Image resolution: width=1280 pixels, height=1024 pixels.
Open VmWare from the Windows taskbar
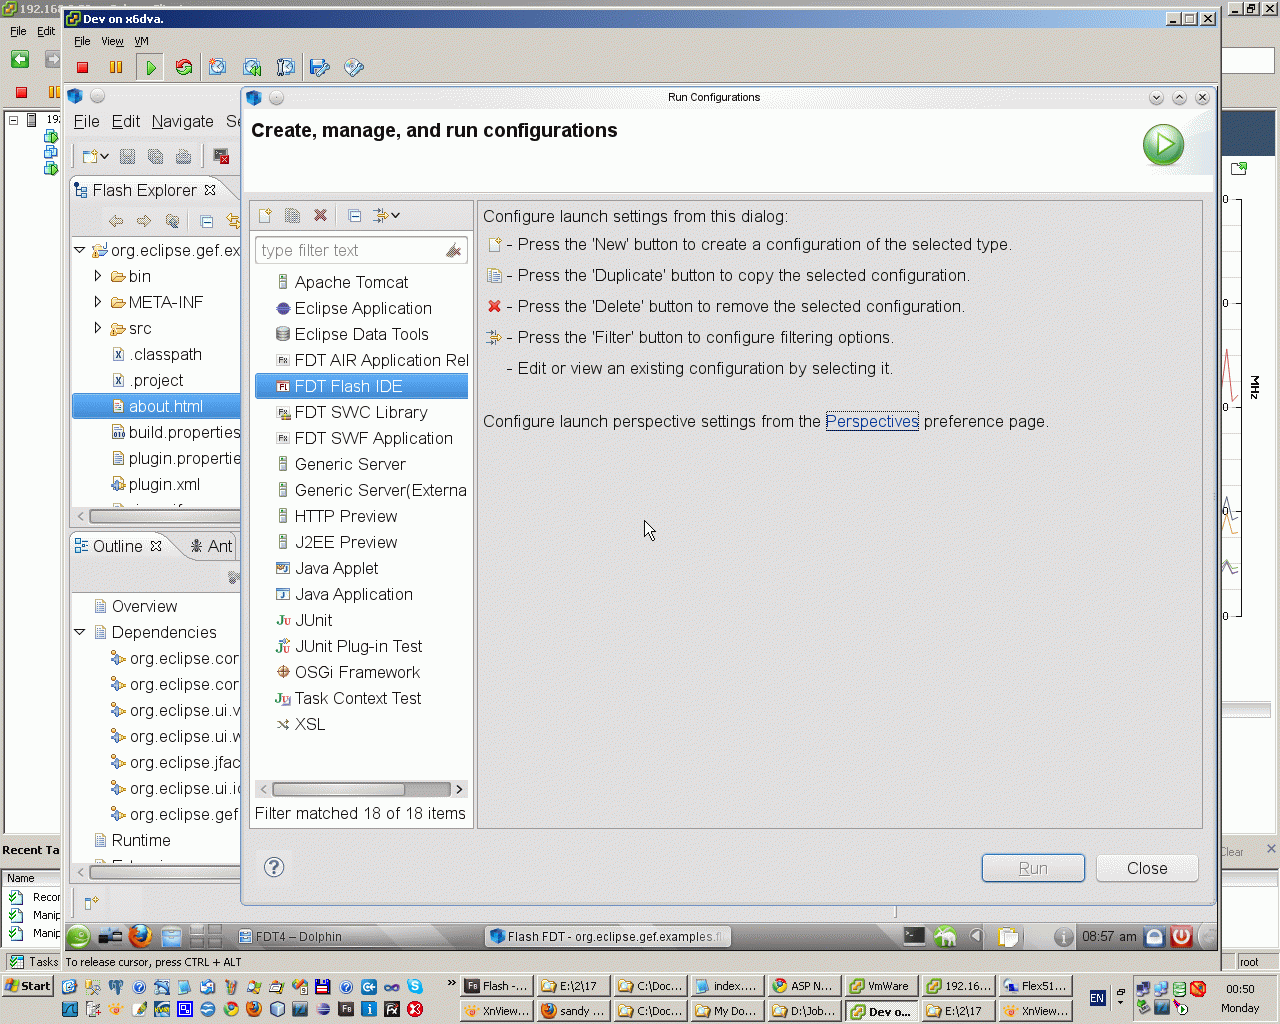(x=881, y=986)
